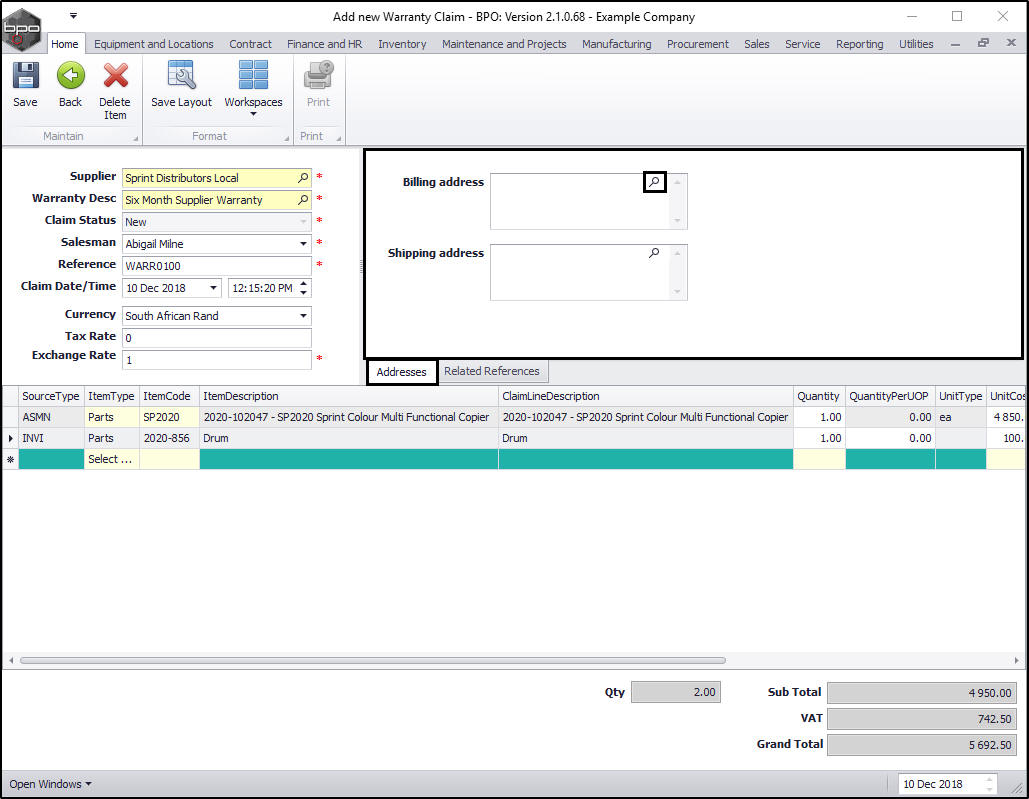Click 'Select ...' in new row
Screen dimensions: 1029x799
pos(111,459)
